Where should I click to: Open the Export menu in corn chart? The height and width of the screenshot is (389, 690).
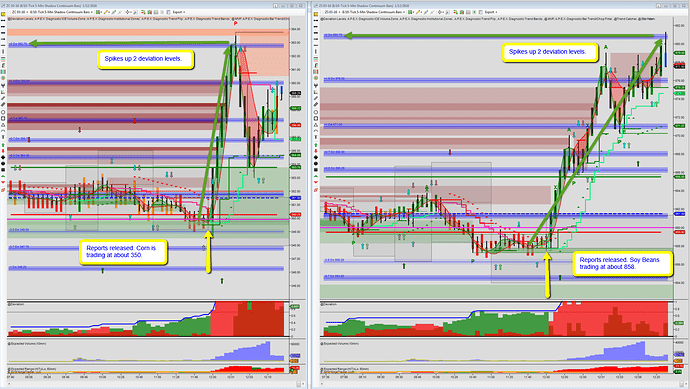coord(179,12)
